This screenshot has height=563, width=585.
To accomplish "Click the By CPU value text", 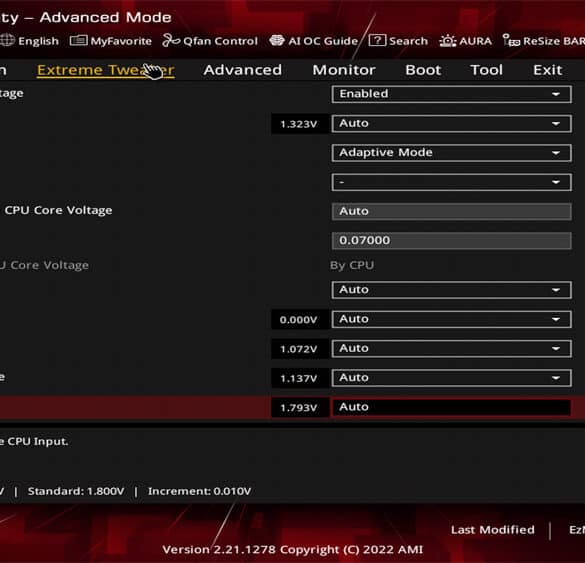I will pos(352,266).
